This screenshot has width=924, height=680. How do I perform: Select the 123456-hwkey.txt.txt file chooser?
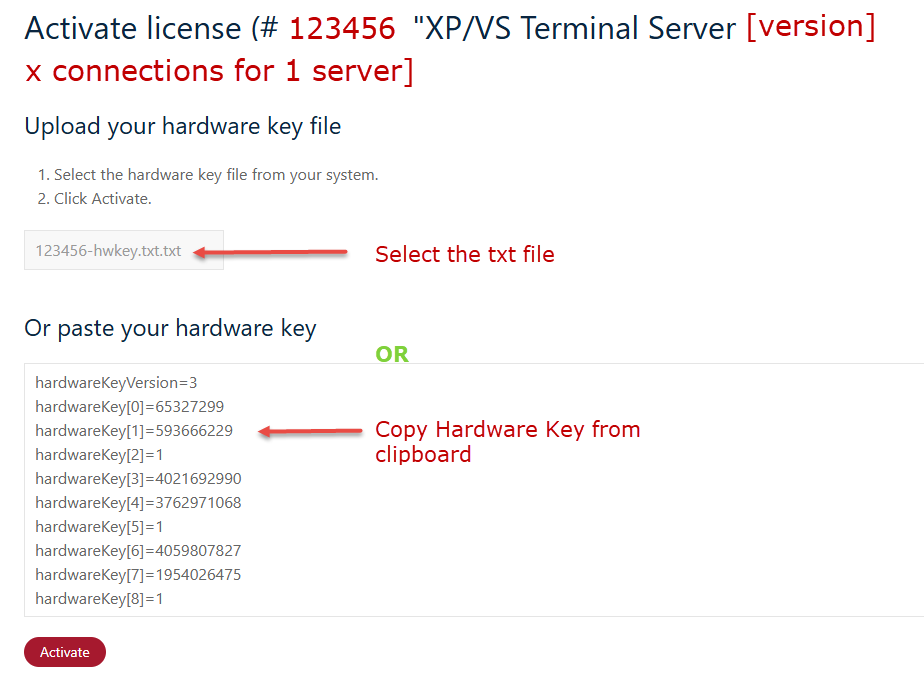(124, 250)
